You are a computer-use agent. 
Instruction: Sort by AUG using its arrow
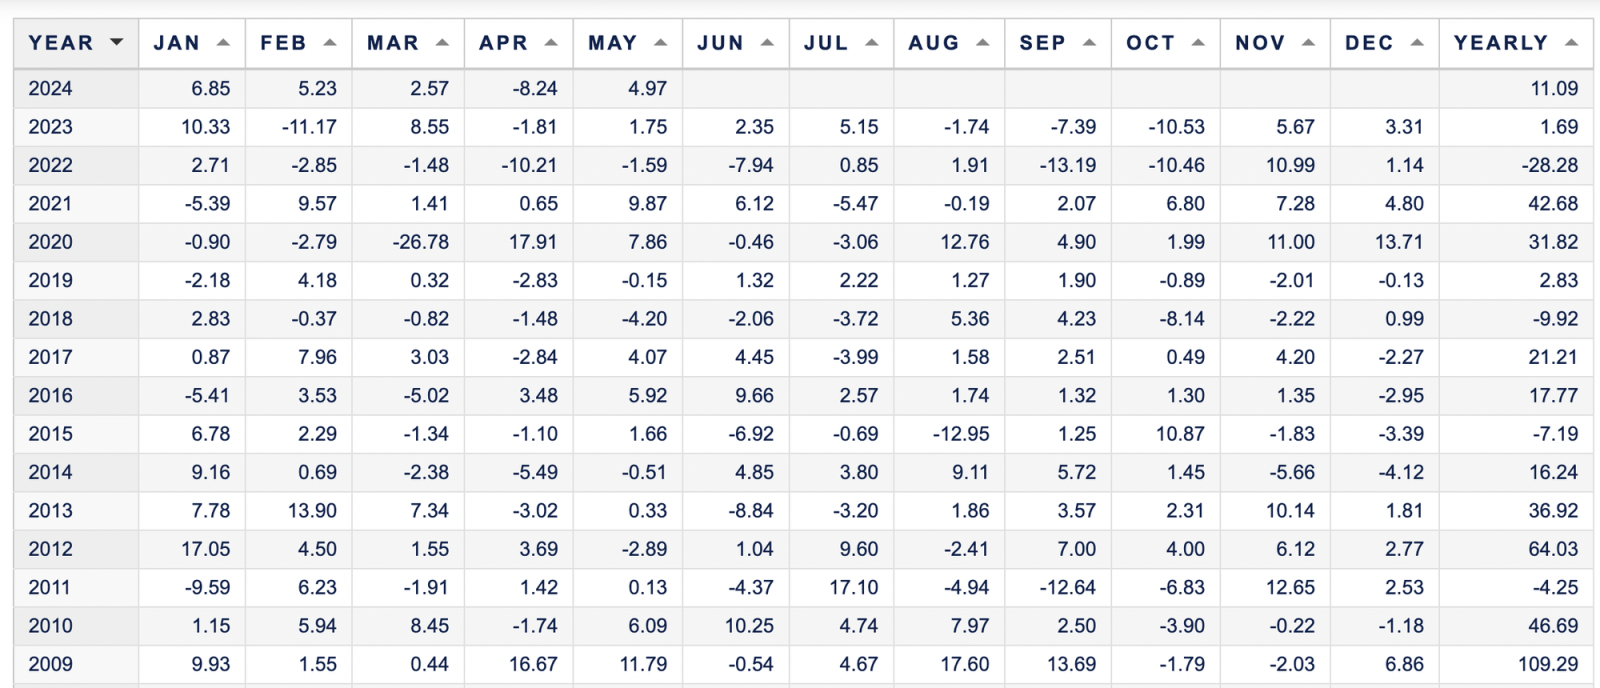pos(983,43)
